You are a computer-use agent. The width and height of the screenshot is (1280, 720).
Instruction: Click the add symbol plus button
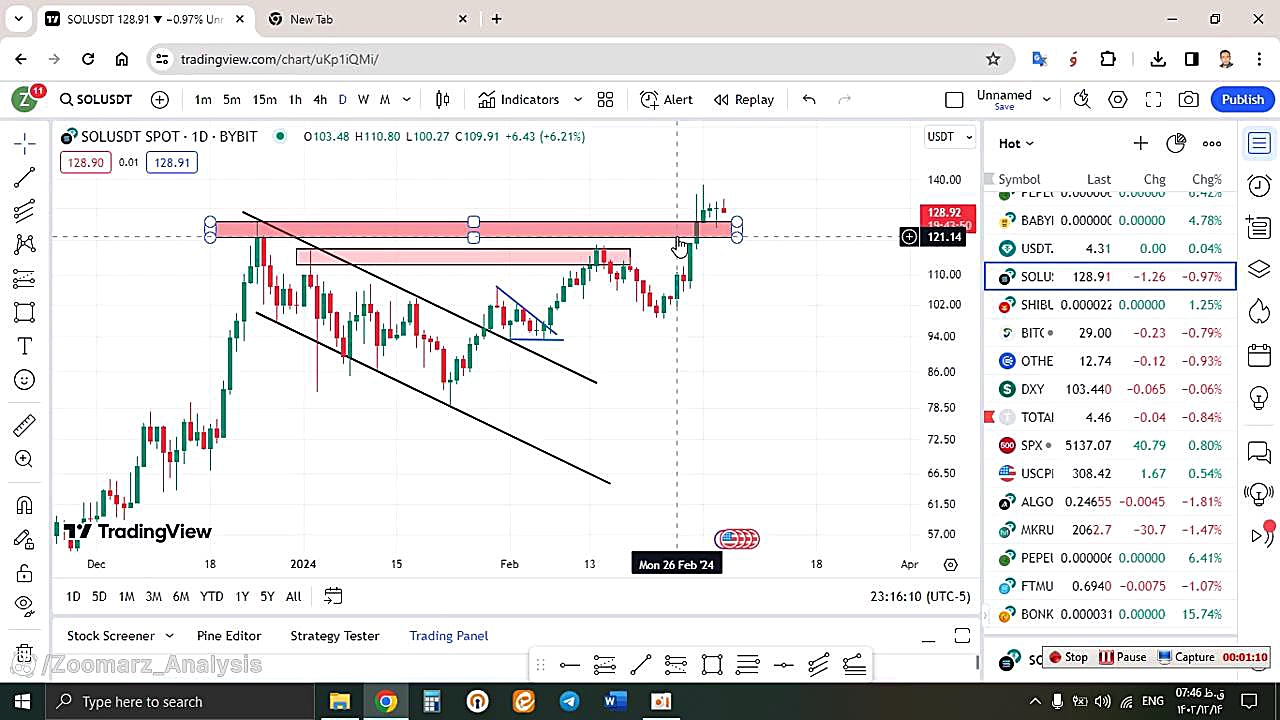[160, 99]
